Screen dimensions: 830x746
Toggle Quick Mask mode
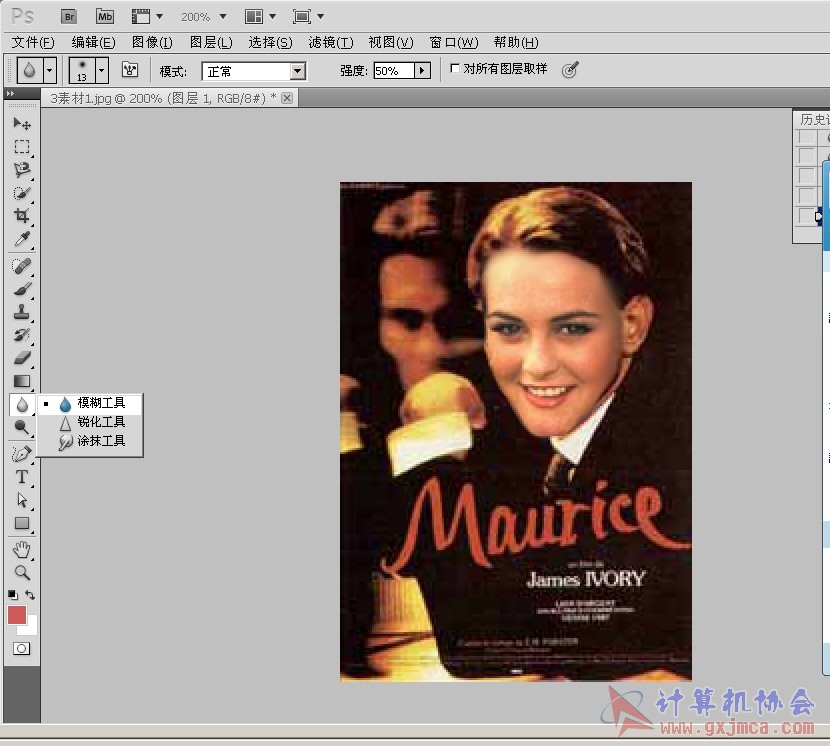pyautogui.click(x=22, y=649)
